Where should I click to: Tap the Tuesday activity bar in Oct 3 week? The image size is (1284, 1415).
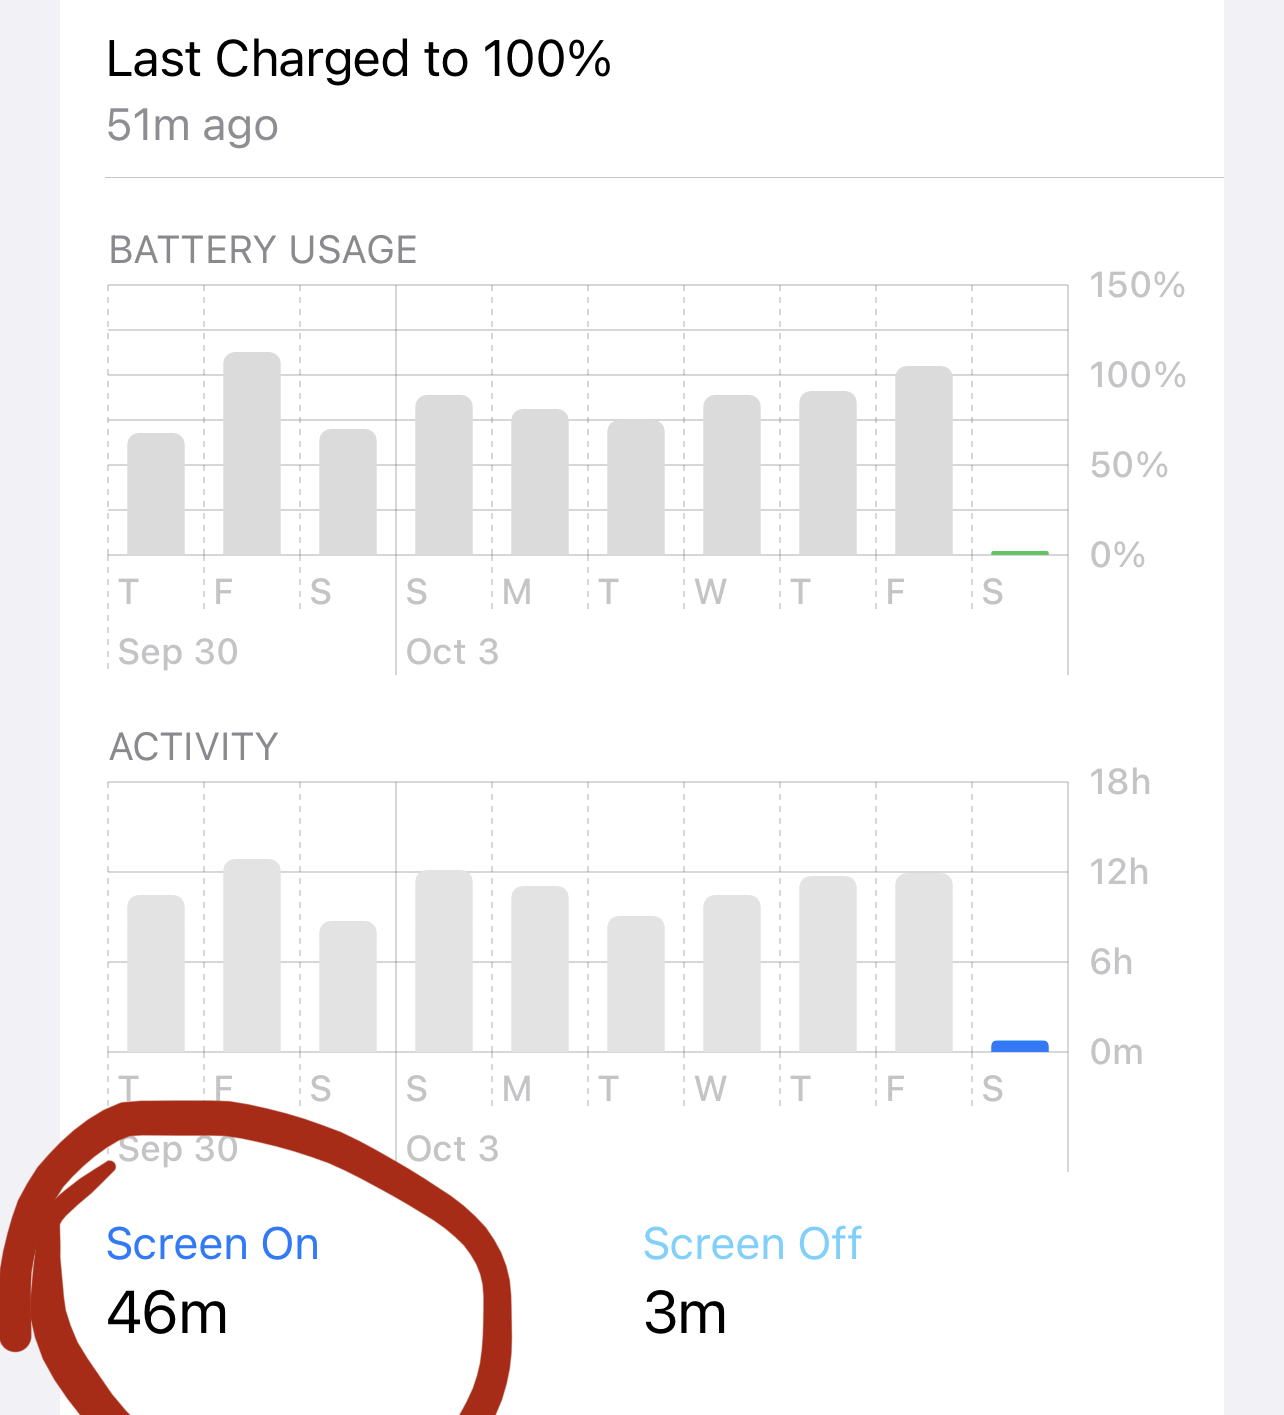click(x=636, y=984)
